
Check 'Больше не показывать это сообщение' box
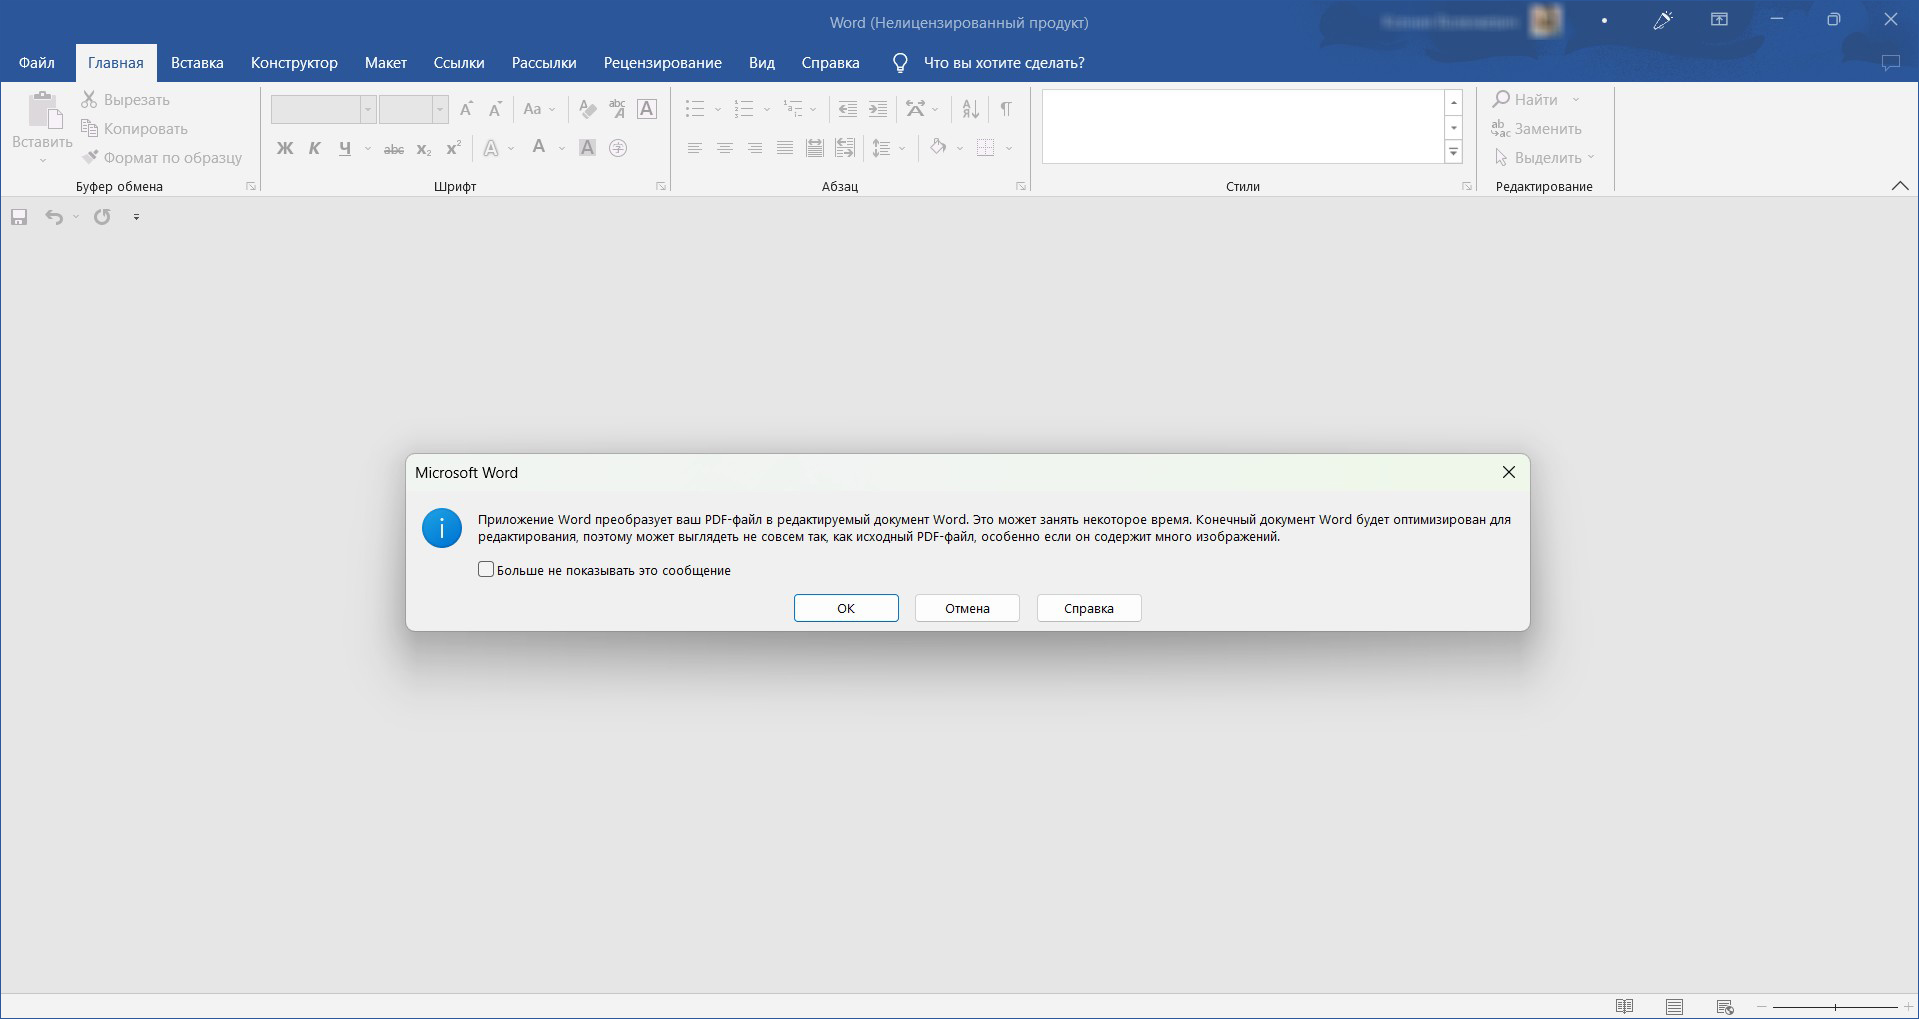pyautogui.click(x=486, y=569)
